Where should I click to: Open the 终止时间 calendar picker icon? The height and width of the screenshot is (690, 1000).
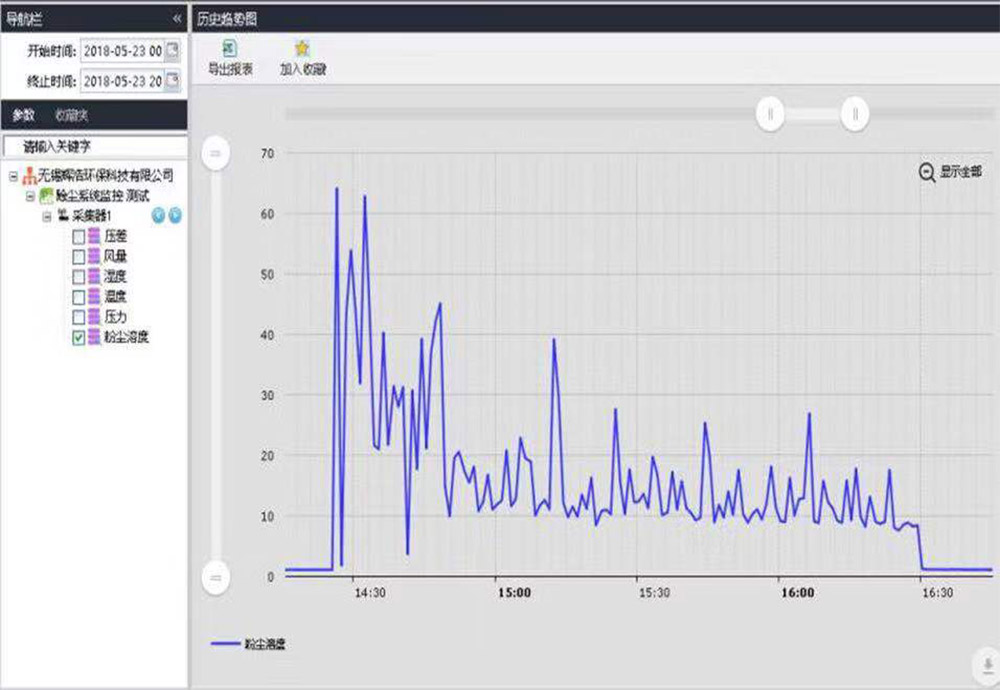point(172,80)
